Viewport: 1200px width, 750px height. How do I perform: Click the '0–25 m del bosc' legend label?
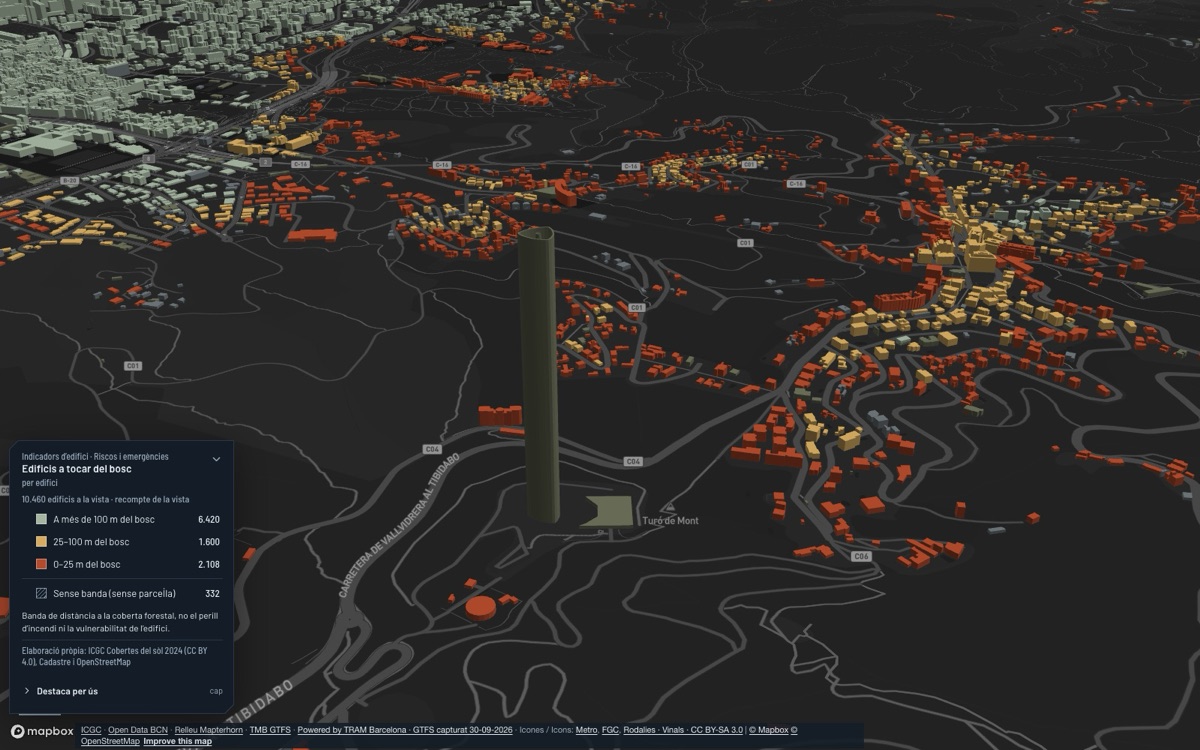[87, 564]
